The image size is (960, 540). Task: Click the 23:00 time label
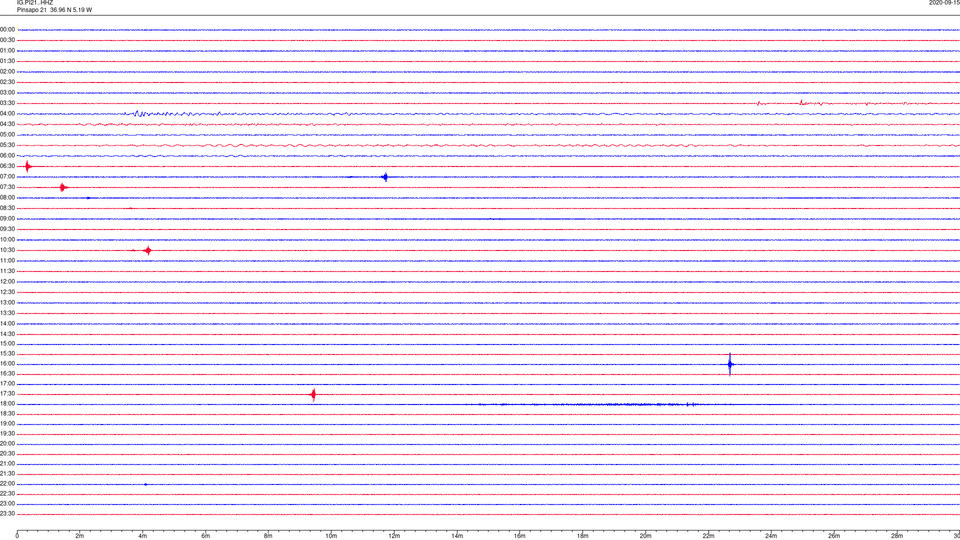click(8, 504)
